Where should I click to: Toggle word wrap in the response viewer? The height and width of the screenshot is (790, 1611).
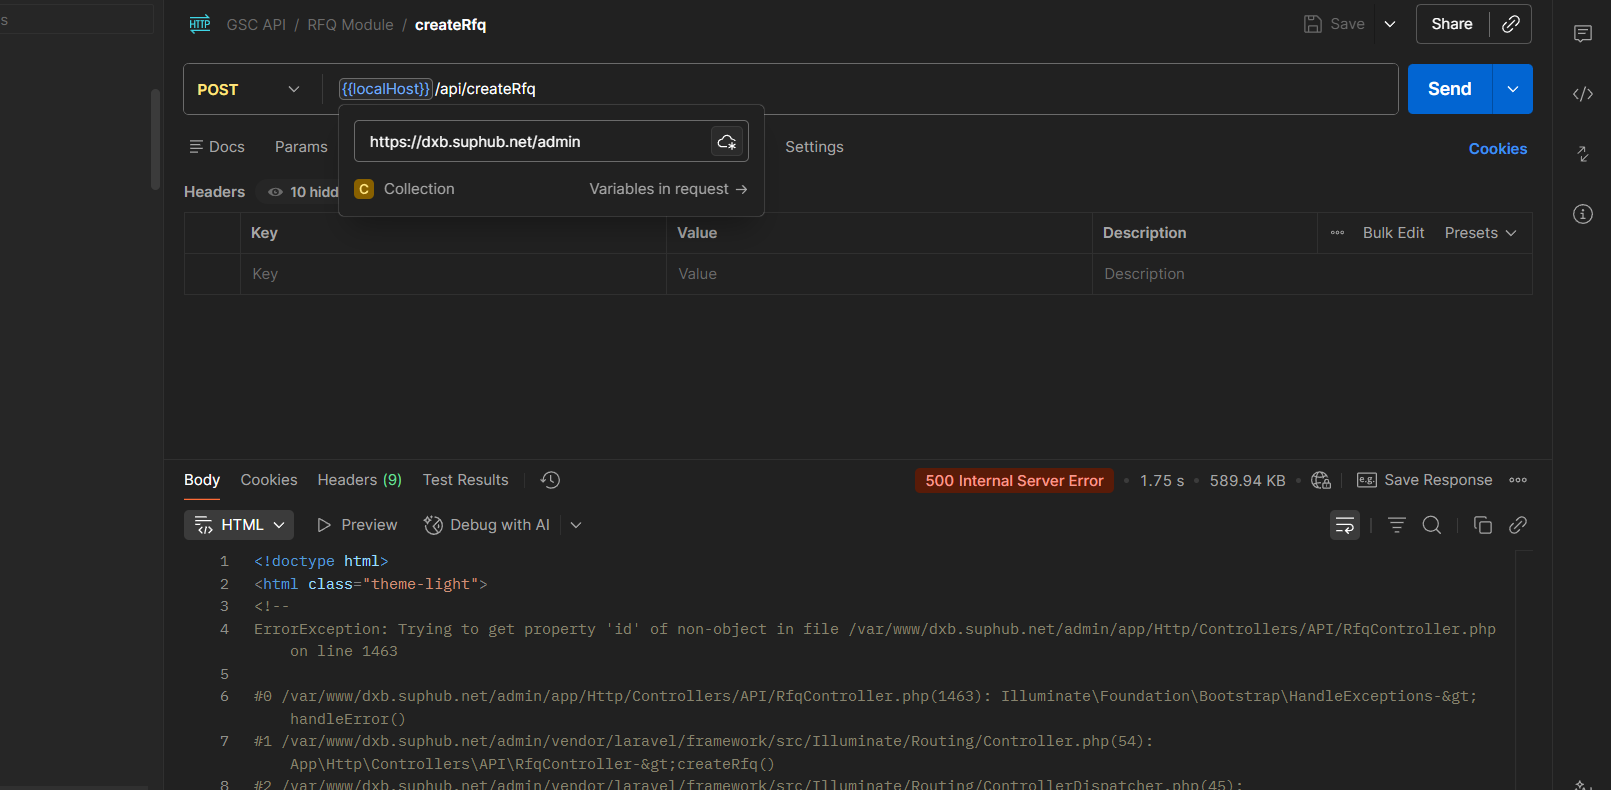pyautogui.click(x=1344, y=525)
